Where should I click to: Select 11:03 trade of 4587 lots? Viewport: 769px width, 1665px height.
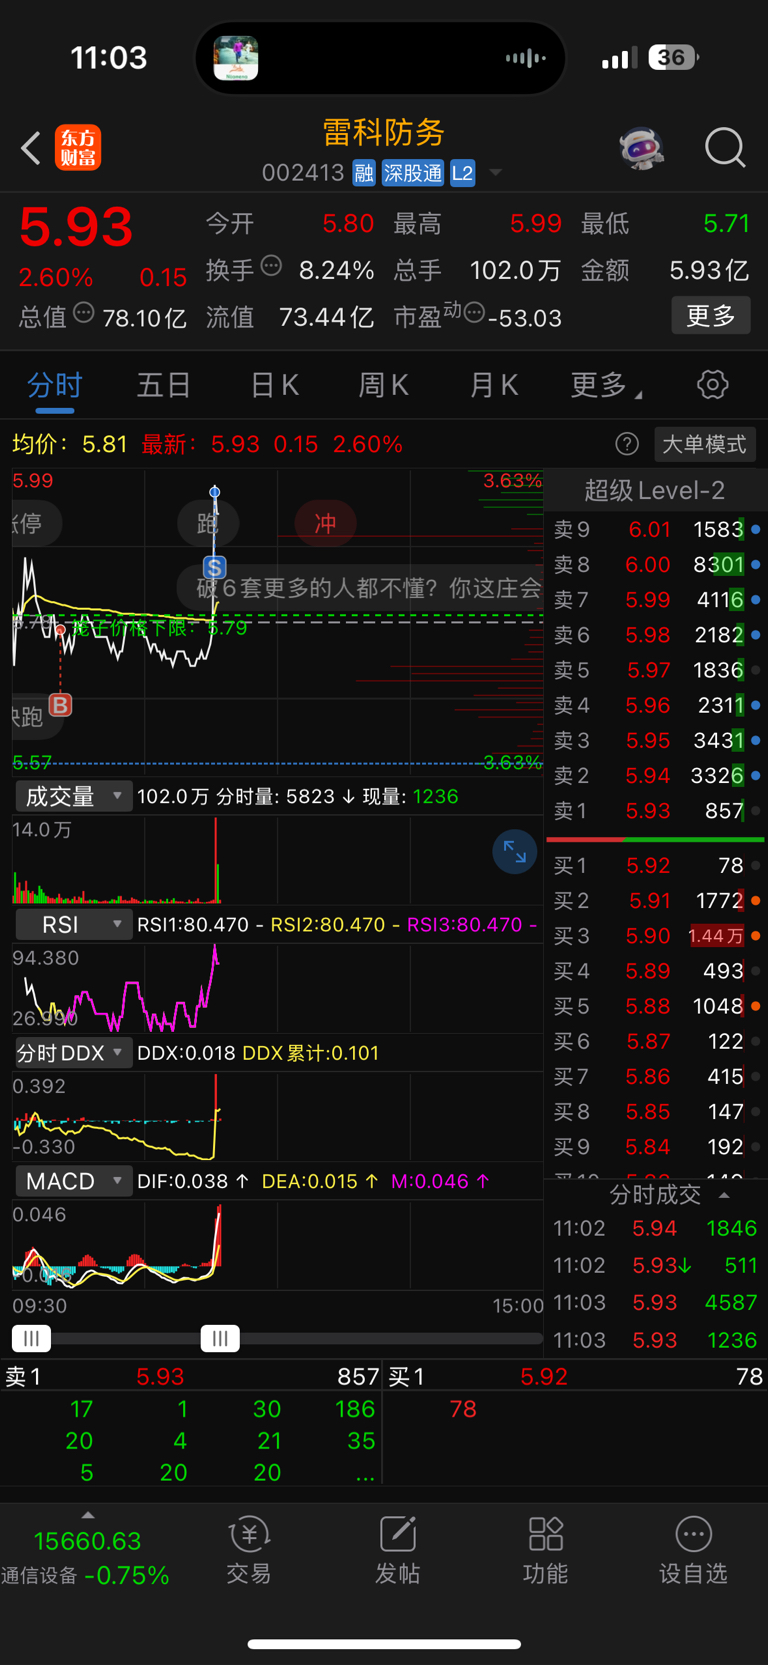tap(655, 1303)
